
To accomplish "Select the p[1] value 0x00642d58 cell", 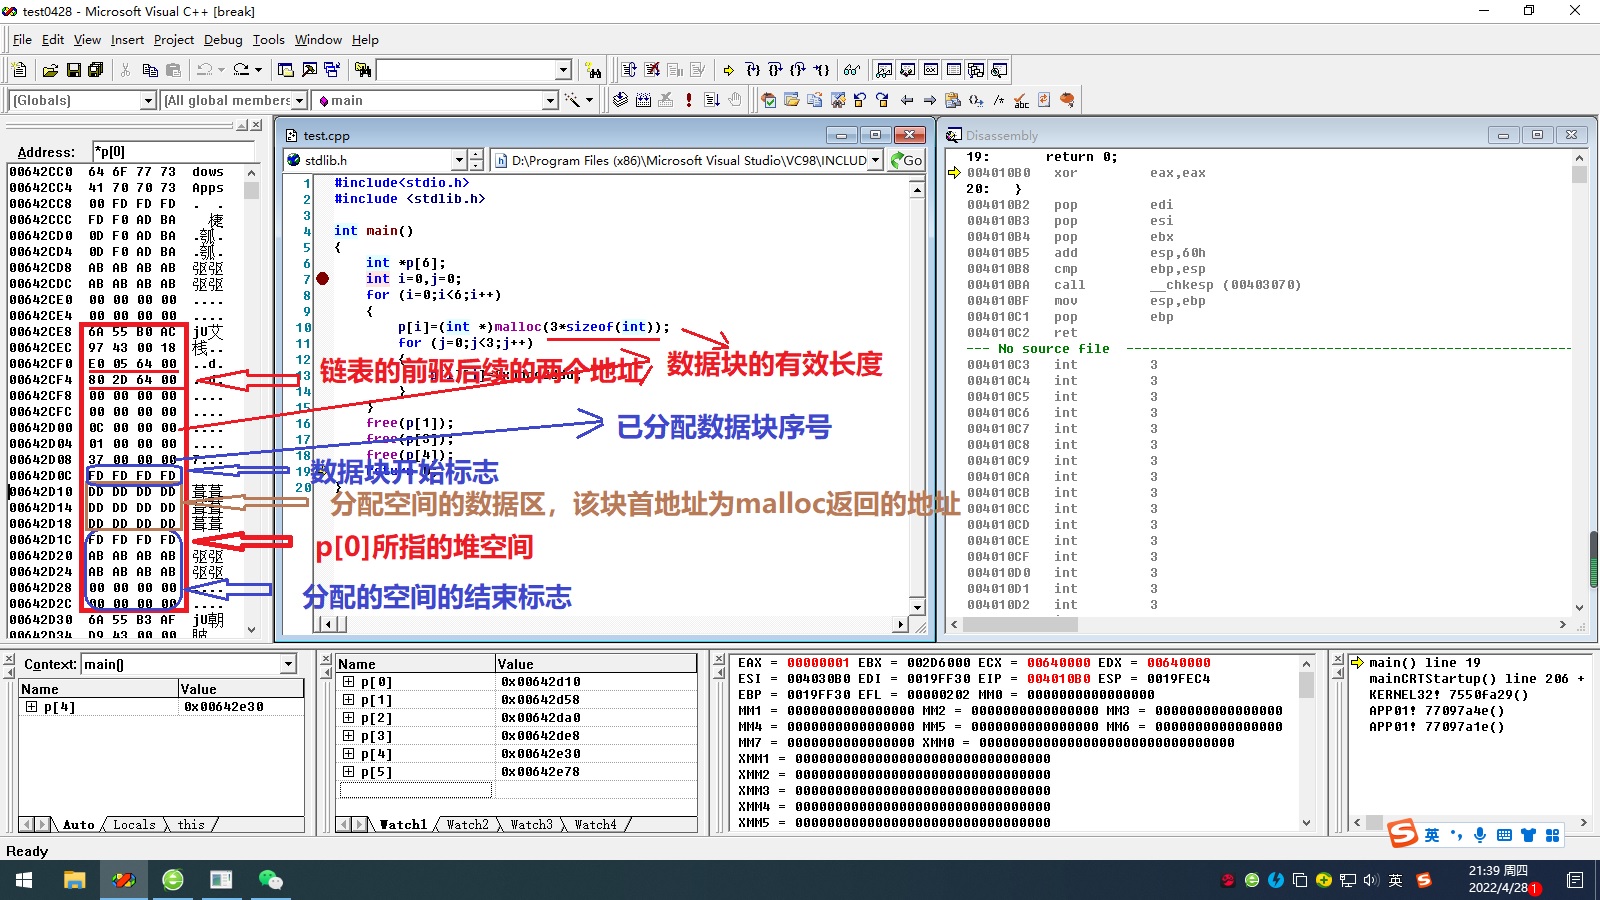I will point(596,700).
